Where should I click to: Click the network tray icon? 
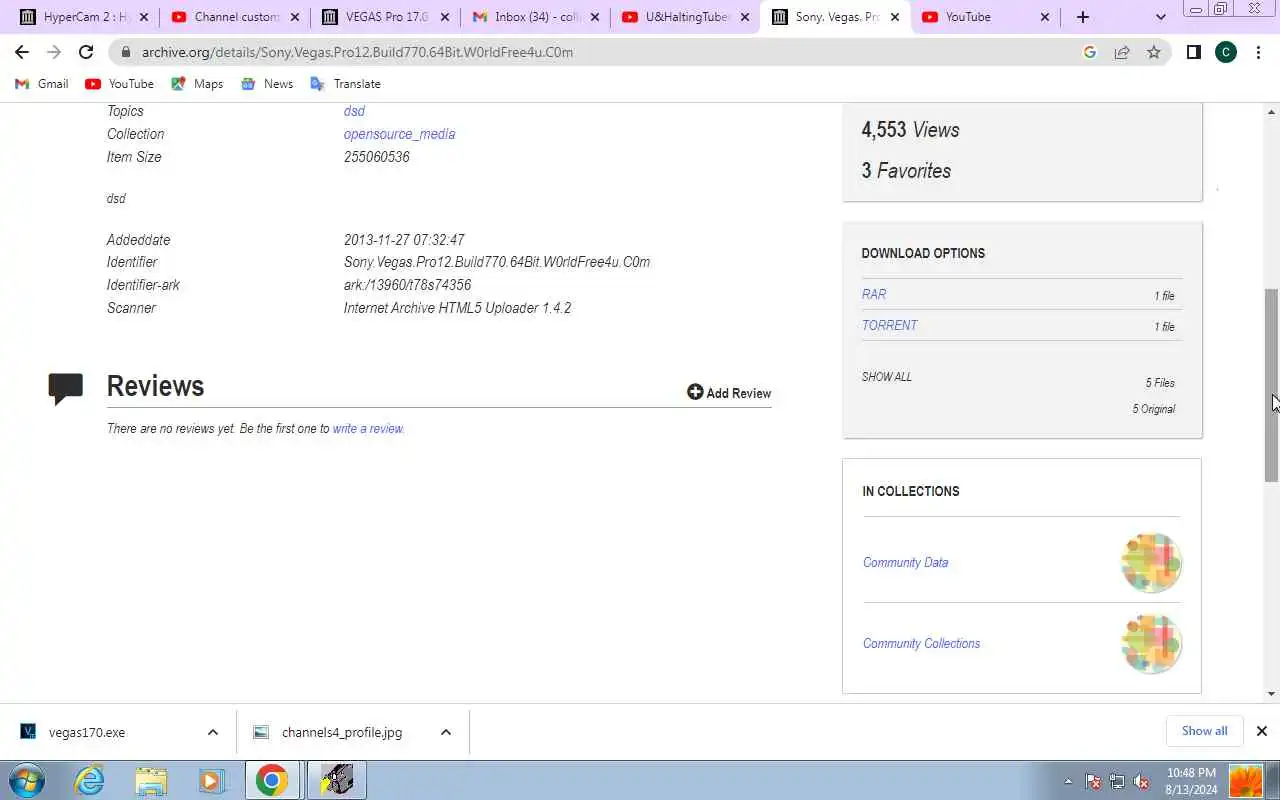(1117, 782)
